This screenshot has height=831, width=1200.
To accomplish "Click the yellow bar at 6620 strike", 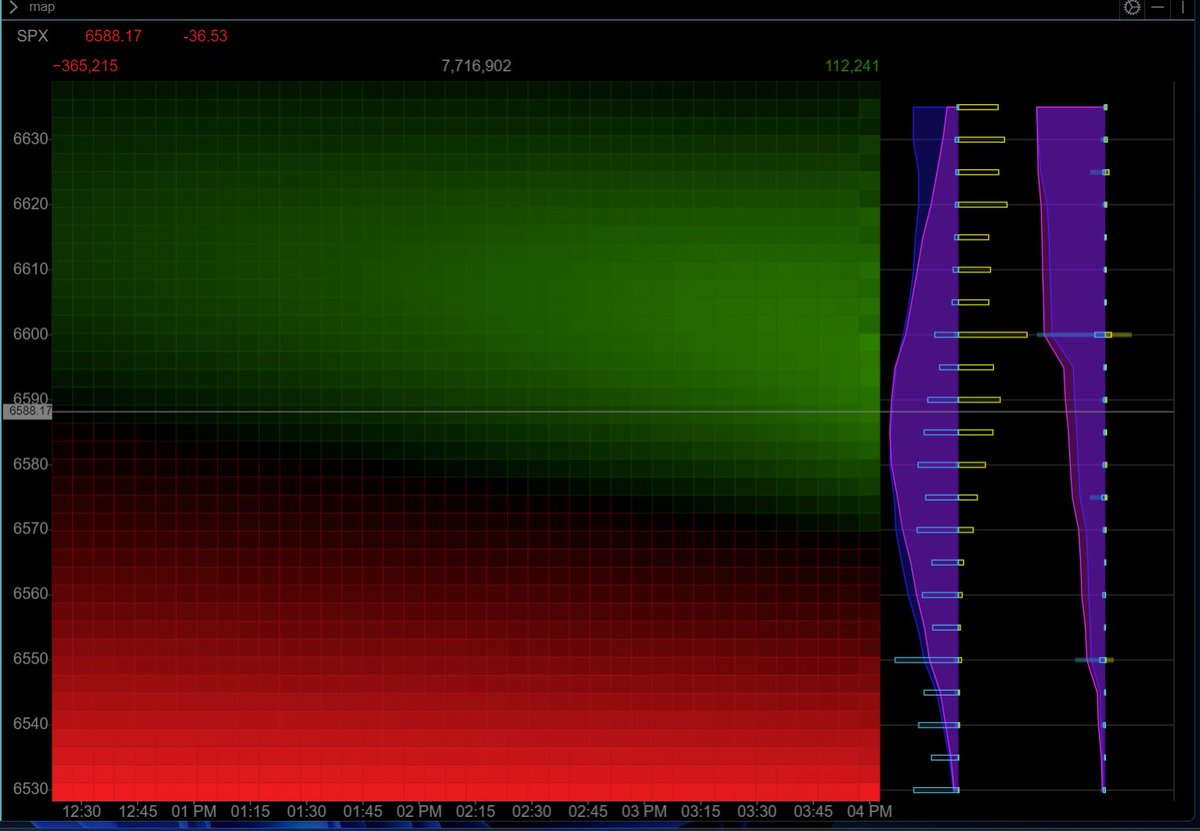I will [982, 204].
